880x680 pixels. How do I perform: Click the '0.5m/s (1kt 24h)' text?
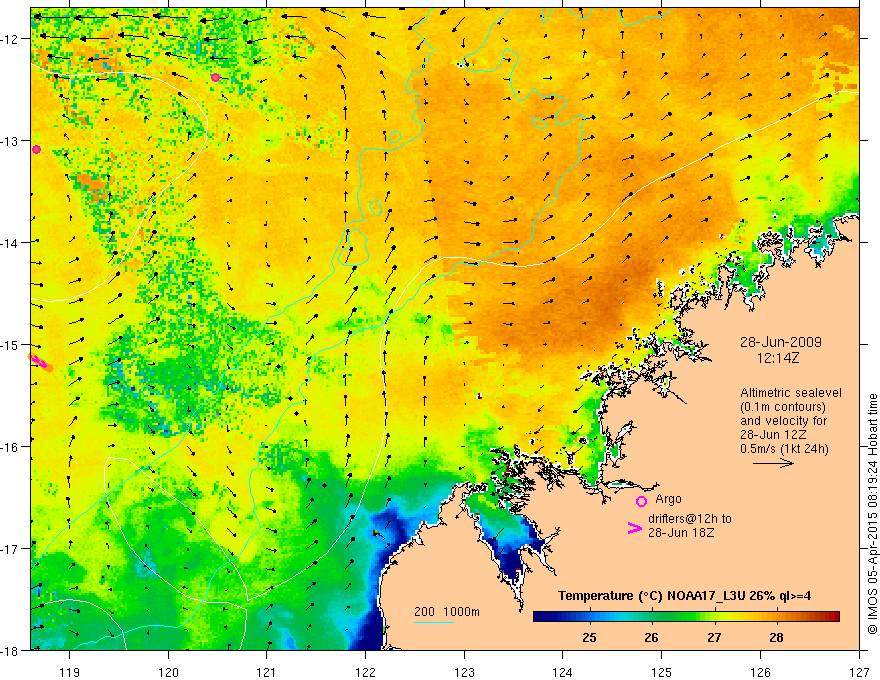click(x=784, y=449)
